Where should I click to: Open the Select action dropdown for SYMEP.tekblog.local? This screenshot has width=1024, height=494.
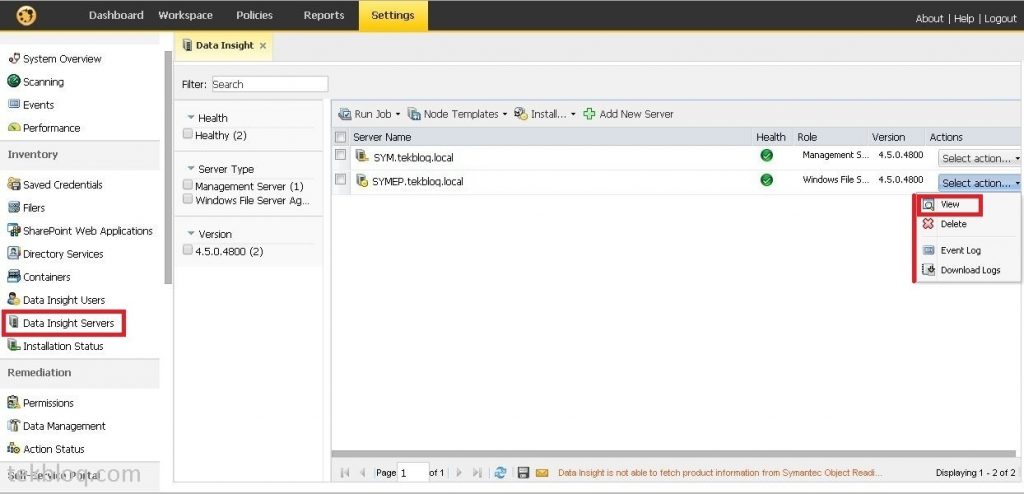[x=980, y=183]
